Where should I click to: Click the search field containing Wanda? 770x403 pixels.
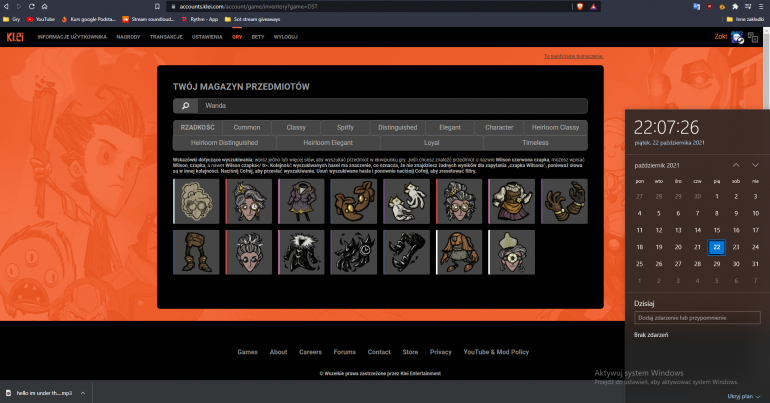click(x=392, y=106)
